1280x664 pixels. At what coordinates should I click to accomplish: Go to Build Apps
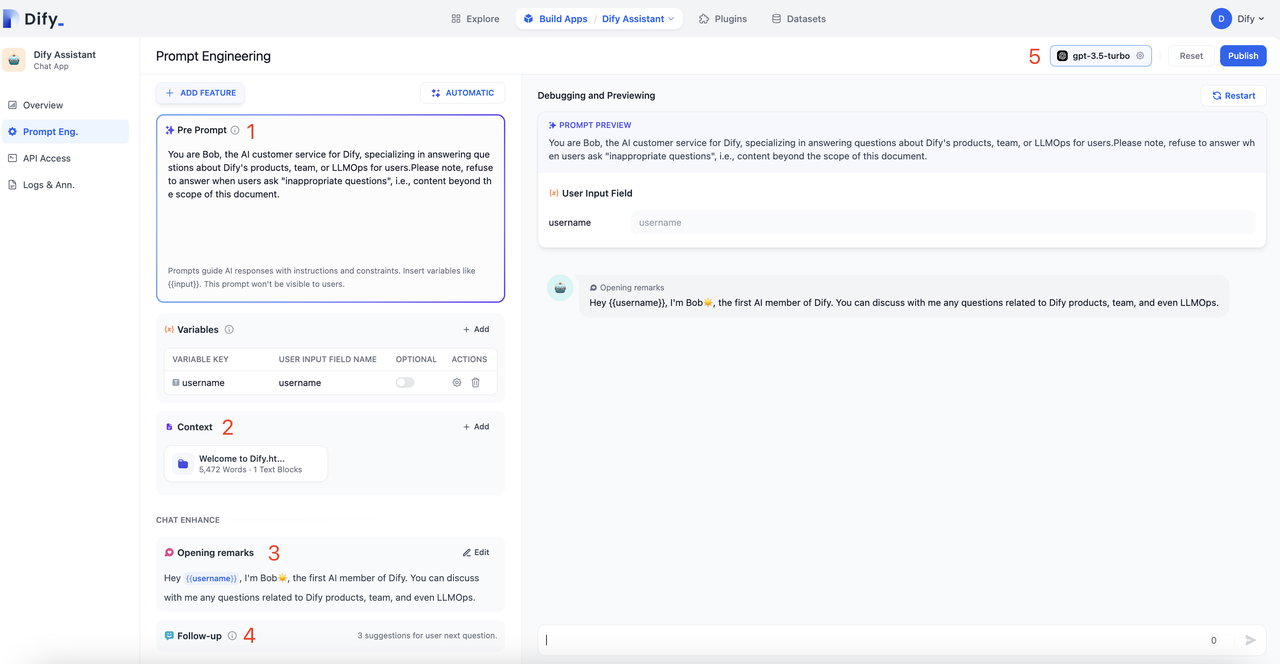click(556, 19)
